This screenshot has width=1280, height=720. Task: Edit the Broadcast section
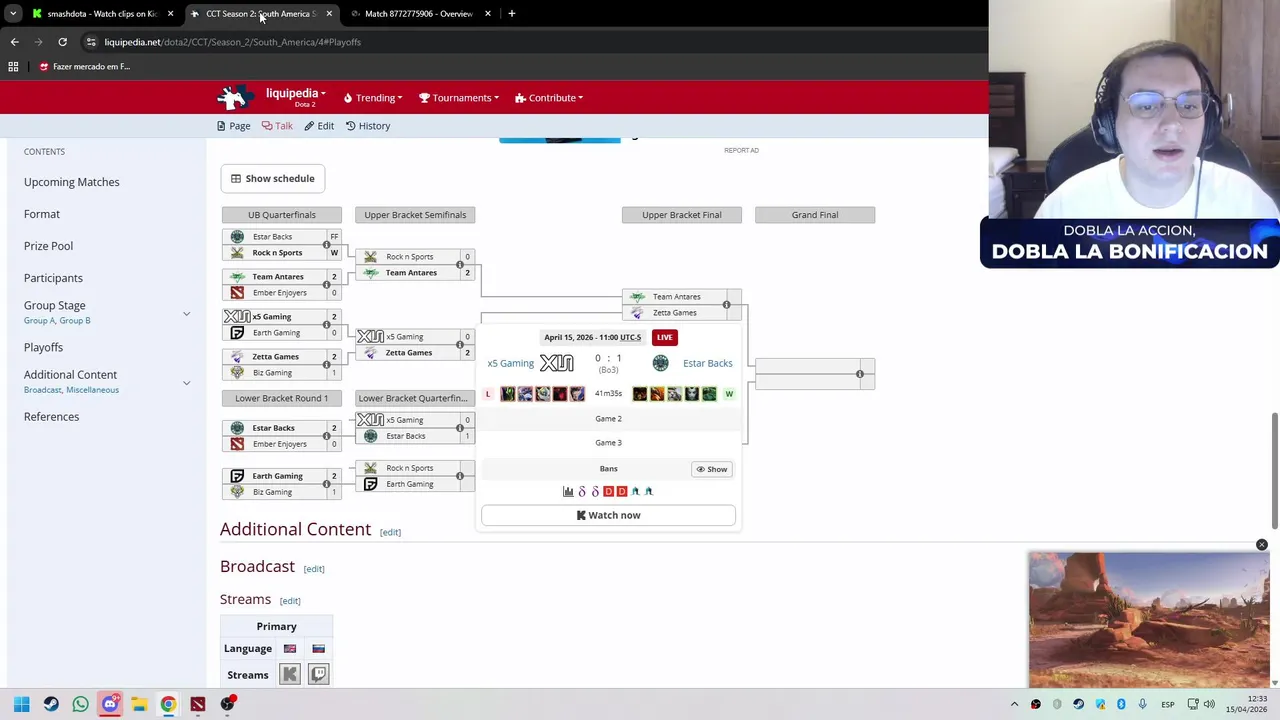click(314, 569)
